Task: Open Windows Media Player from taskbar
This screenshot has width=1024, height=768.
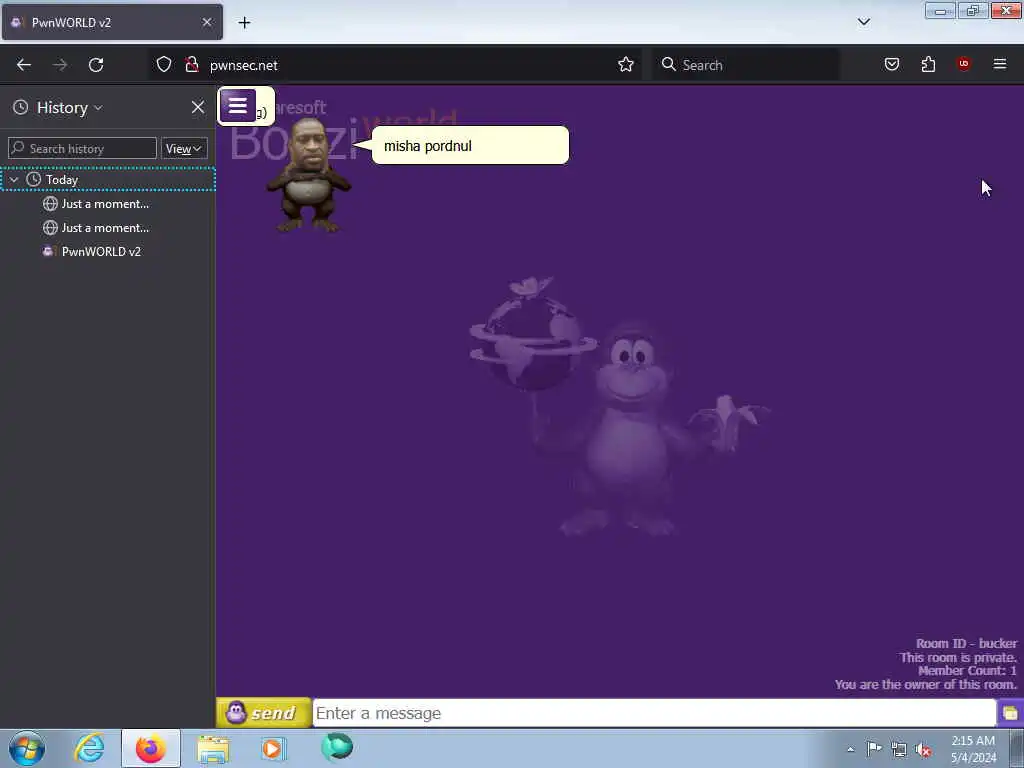Action: tap(273, 748)
